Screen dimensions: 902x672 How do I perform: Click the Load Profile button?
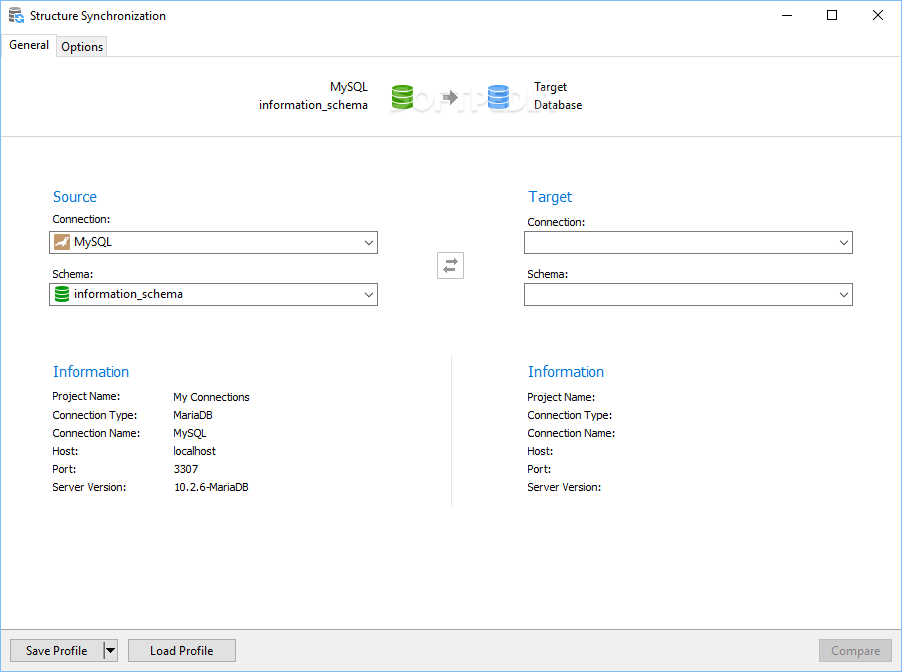(182, 651)
